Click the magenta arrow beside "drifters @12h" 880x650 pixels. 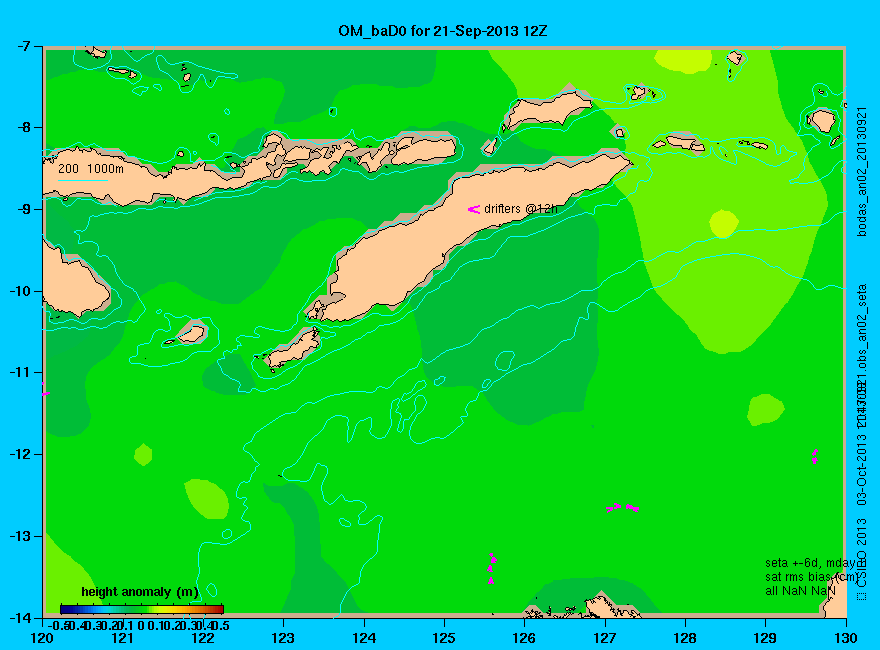point(474,209)
